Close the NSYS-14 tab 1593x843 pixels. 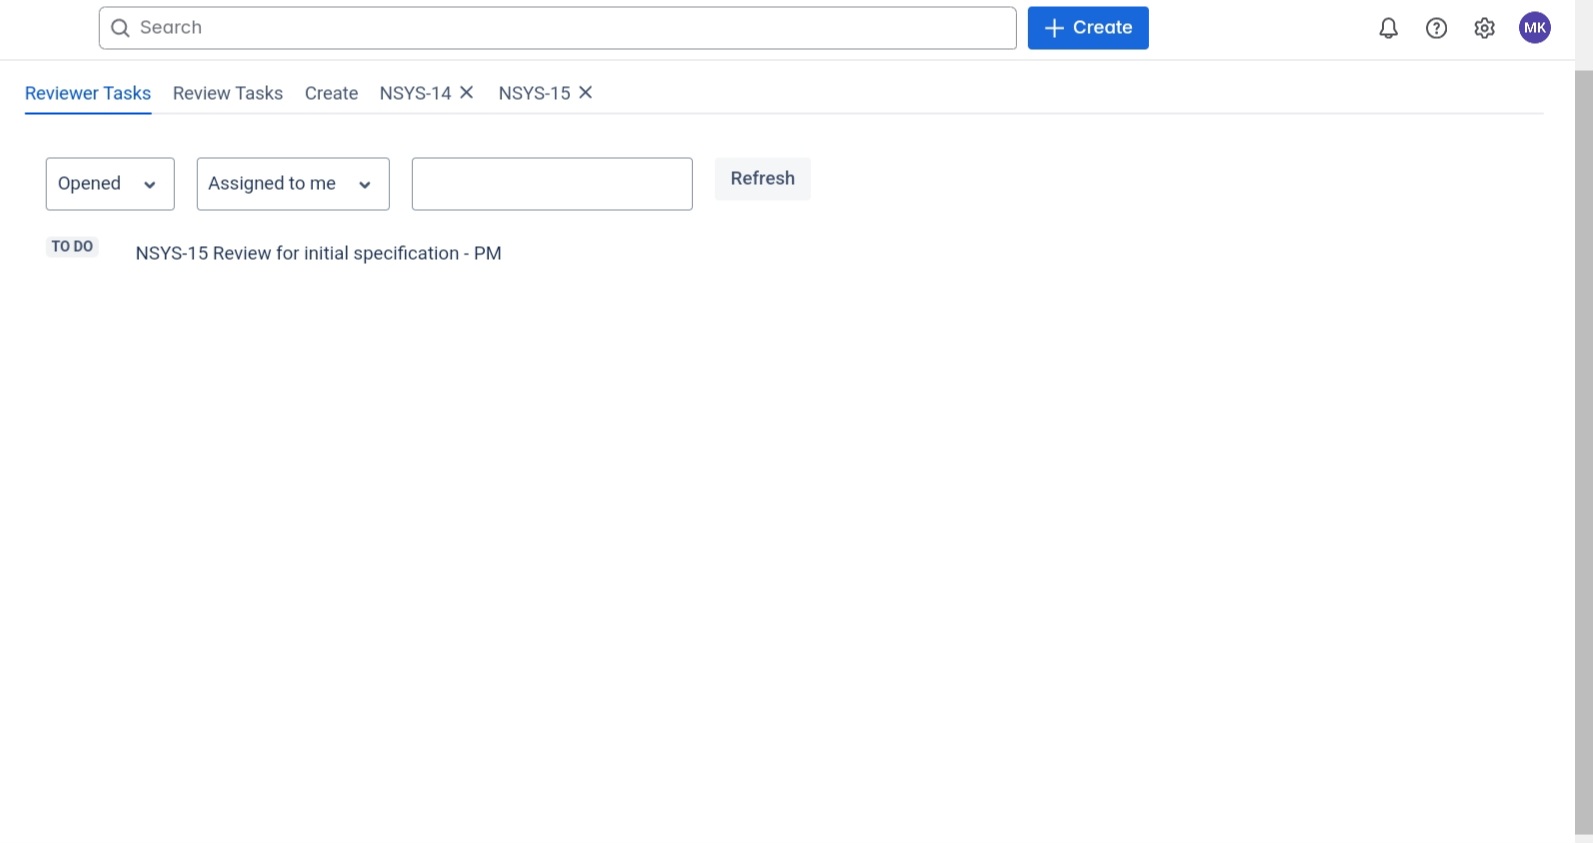(x=466, y=92)
